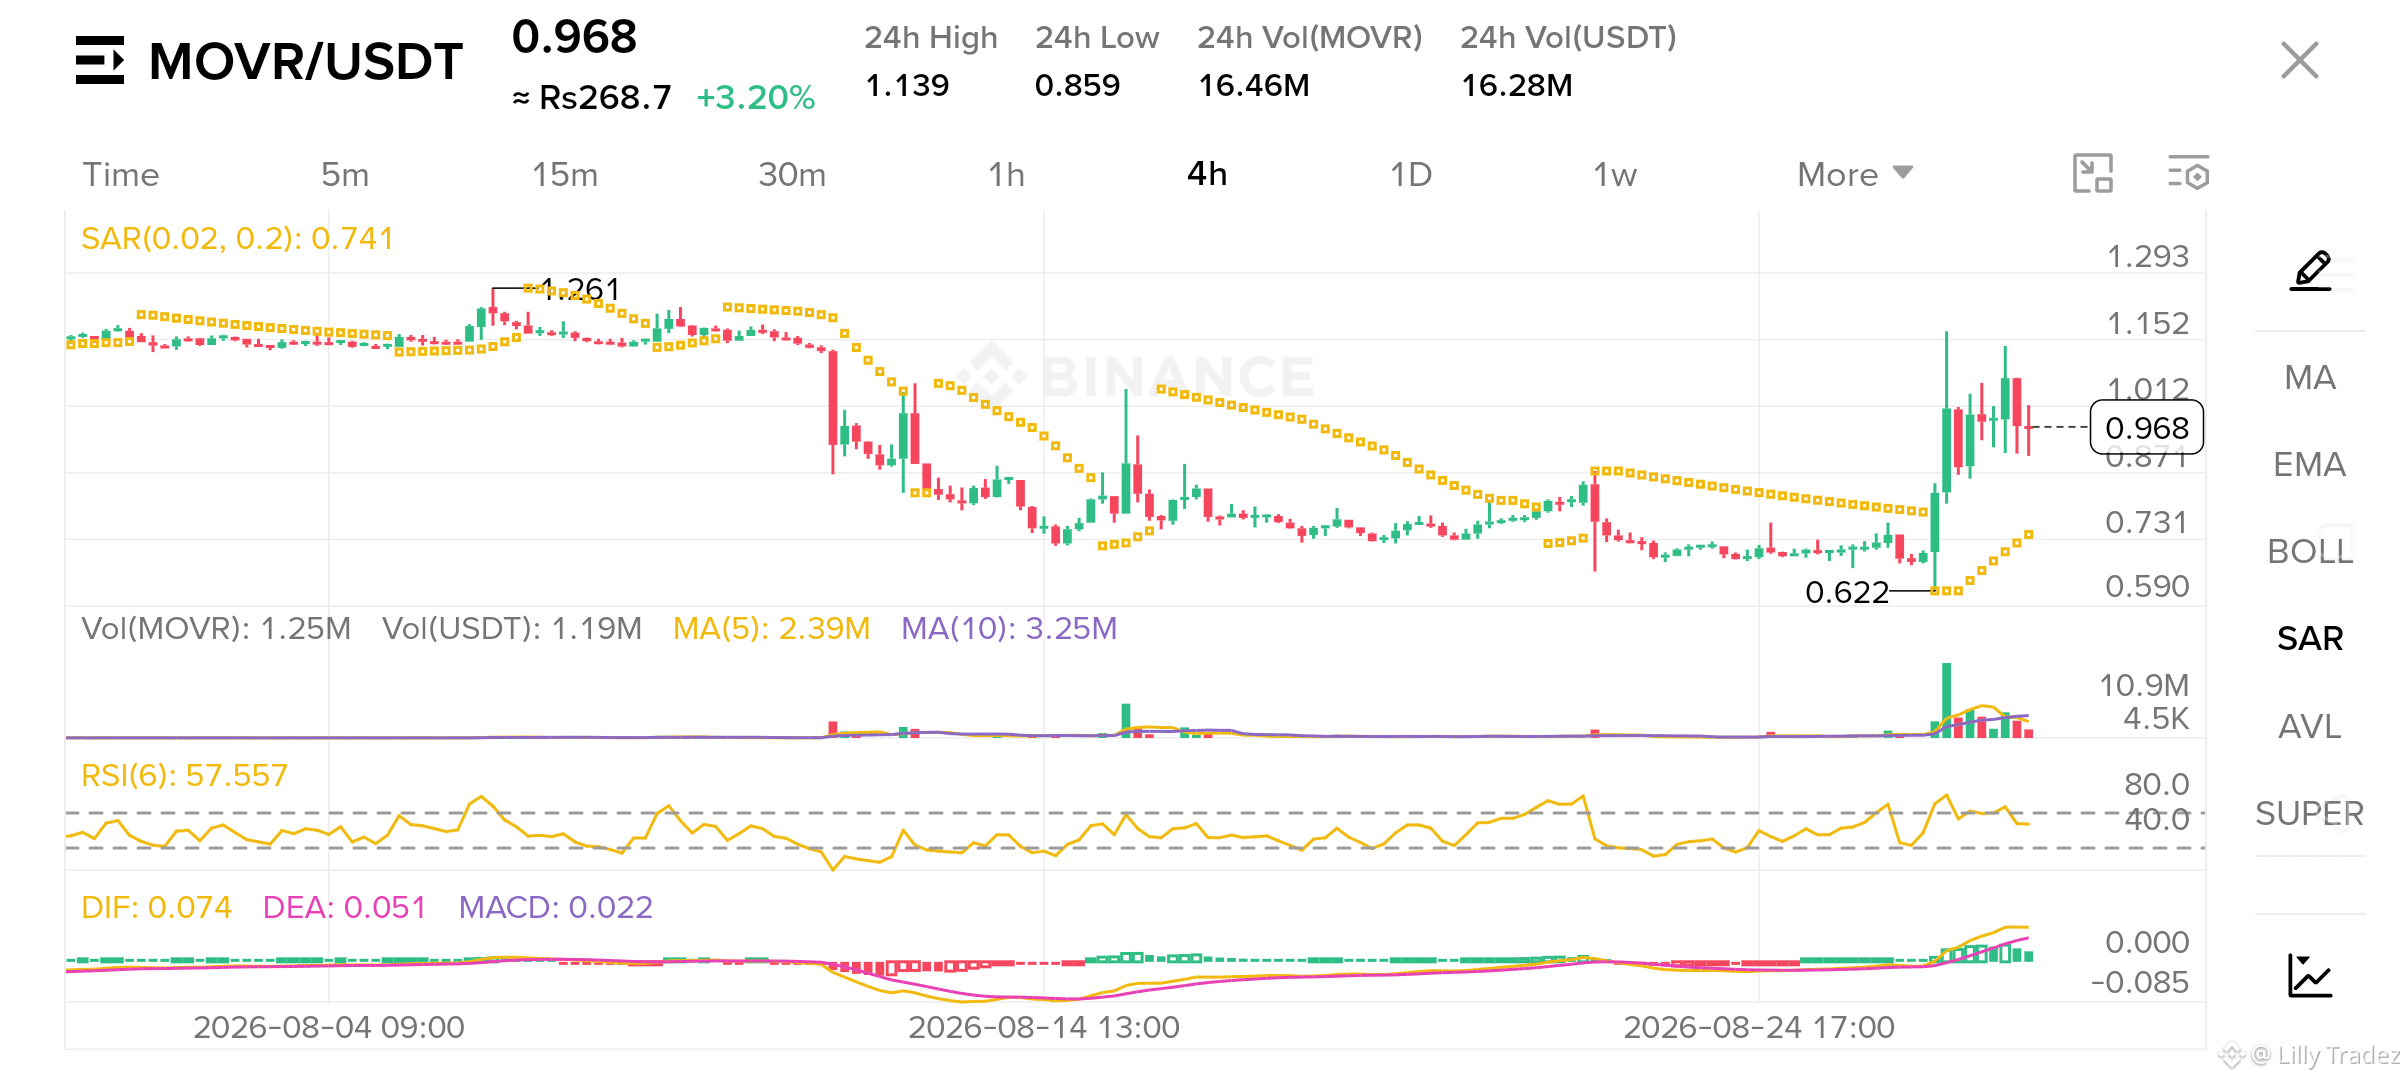Screen dimensions: 2408x1080
Task: Enable the EMA indicator
Action: click(x=2310, y=464)
